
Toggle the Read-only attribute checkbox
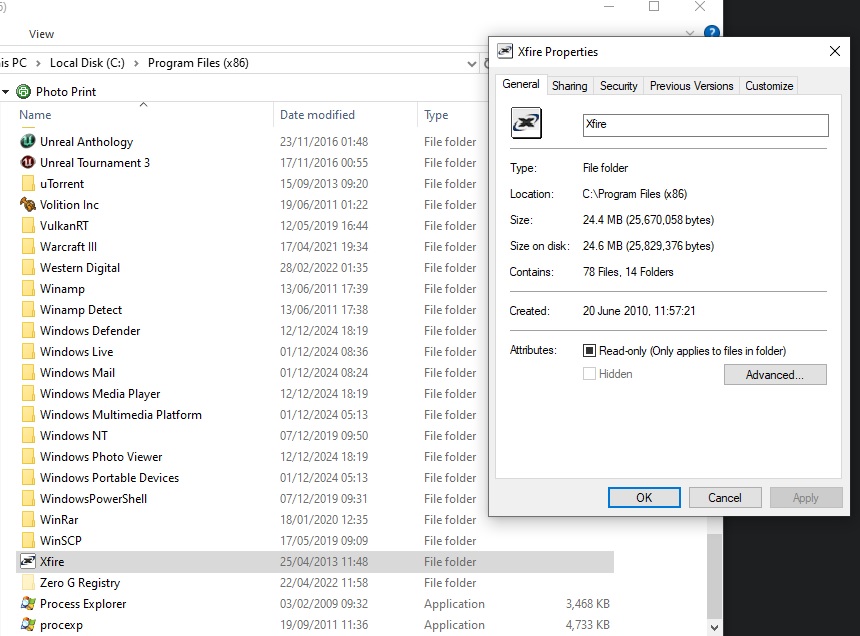pos(589,350)
